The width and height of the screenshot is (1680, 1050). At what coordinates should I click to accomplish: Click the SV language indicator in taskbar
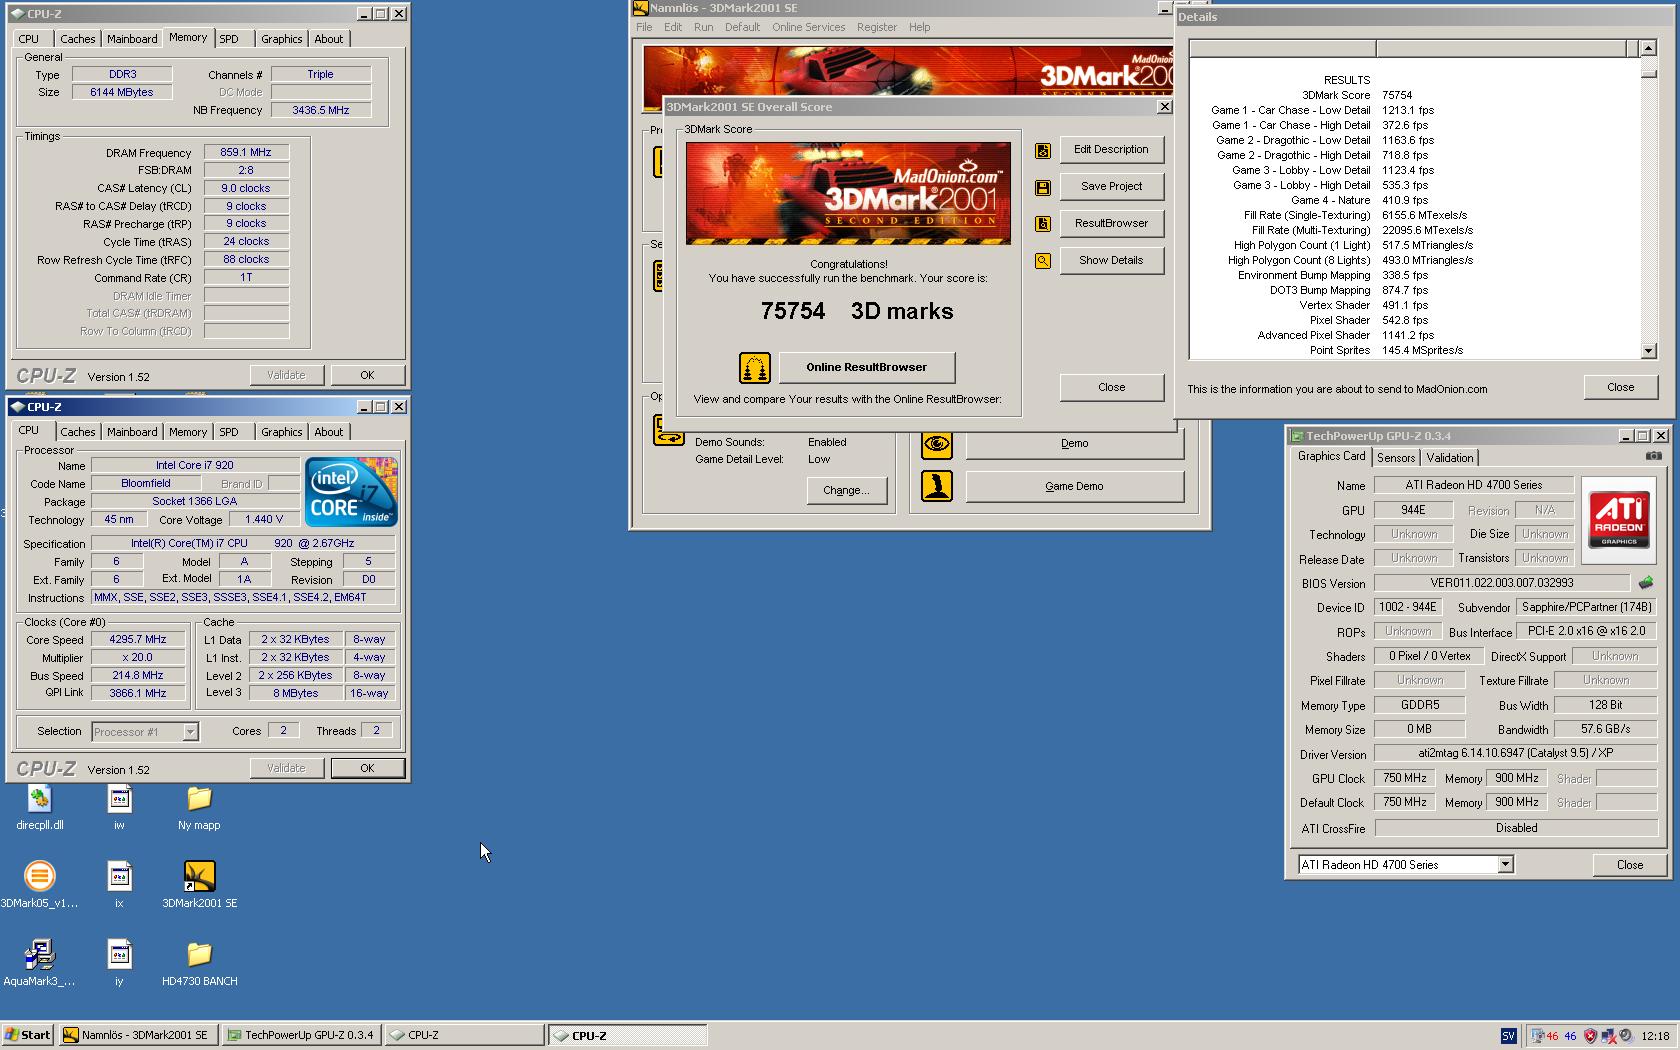tap(1509, 1036)
